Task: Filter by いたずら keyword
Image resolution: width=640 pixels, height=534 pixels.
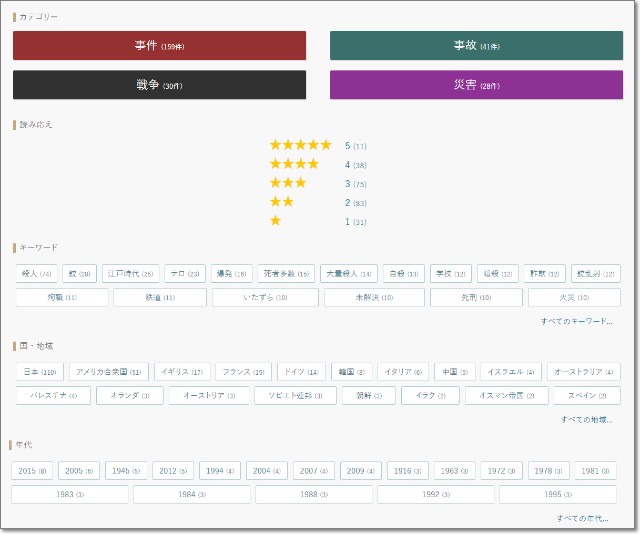Action: (265, 297)
